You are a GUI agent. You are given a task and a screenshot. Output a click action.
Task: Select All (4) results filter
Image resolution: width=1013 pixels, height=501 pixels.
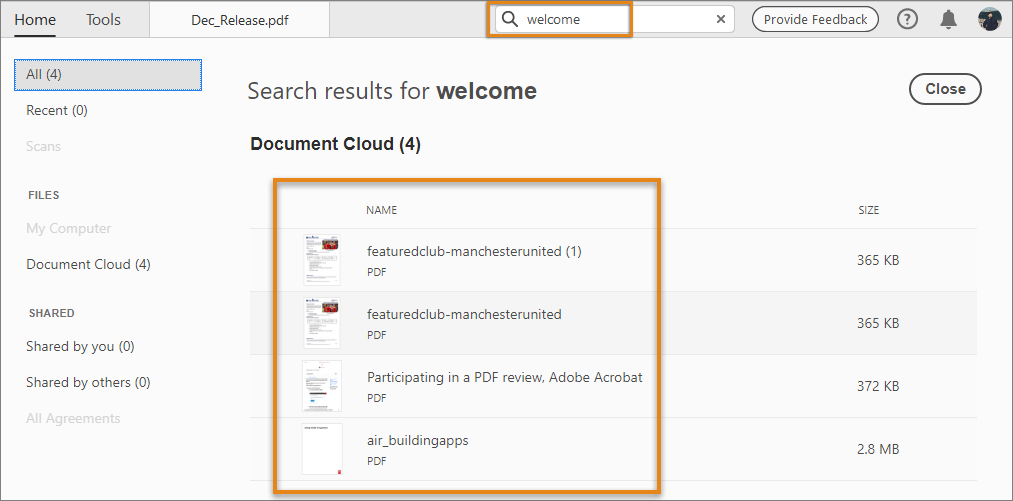click(108, 74)
